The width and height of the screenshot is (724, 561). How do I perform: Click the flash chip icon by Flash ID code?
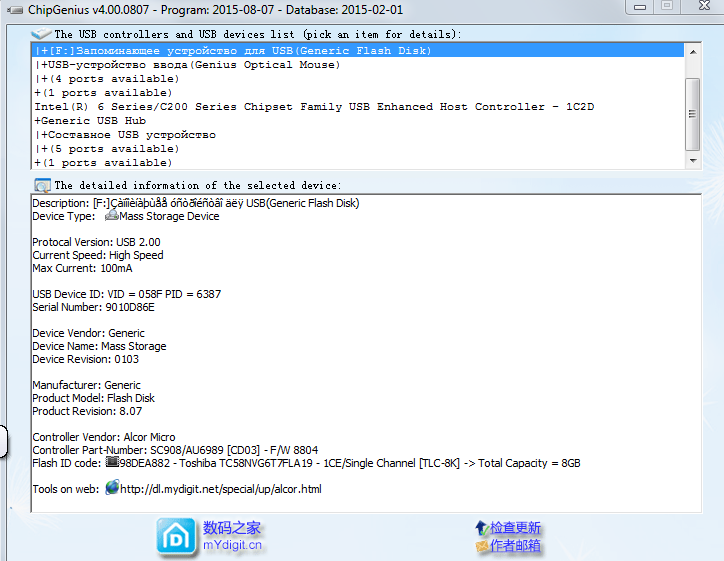pos(112,462)
